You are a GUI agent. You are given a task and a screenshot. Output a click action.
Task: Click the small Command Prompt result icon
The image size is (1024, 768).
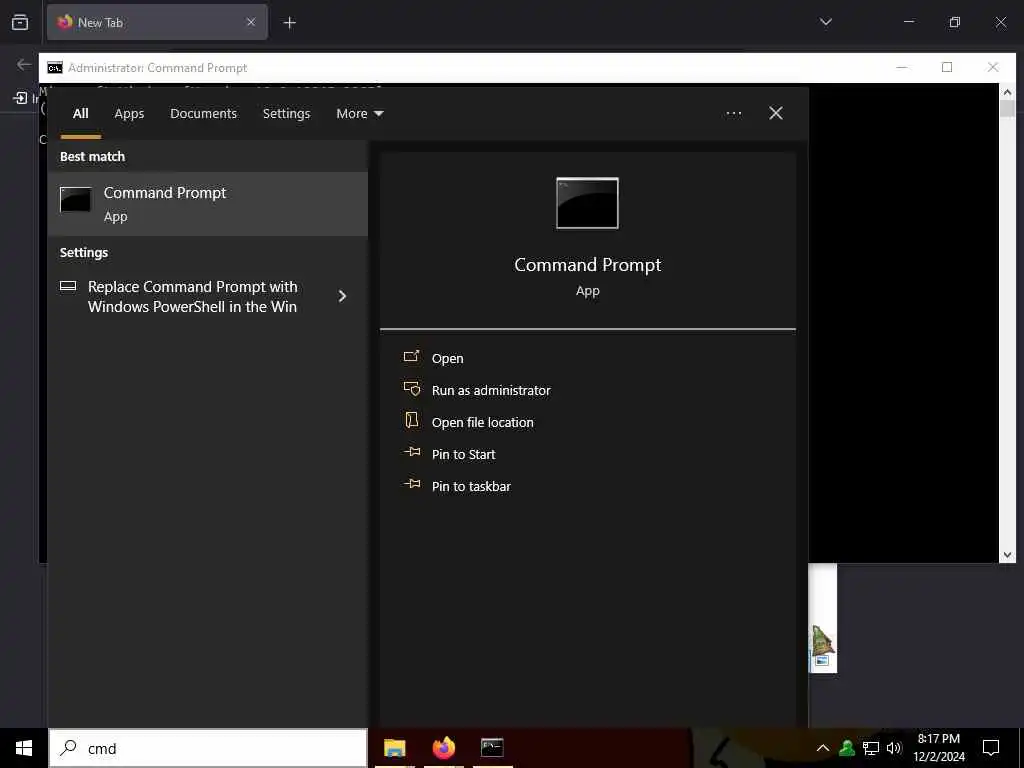(76, 200)
